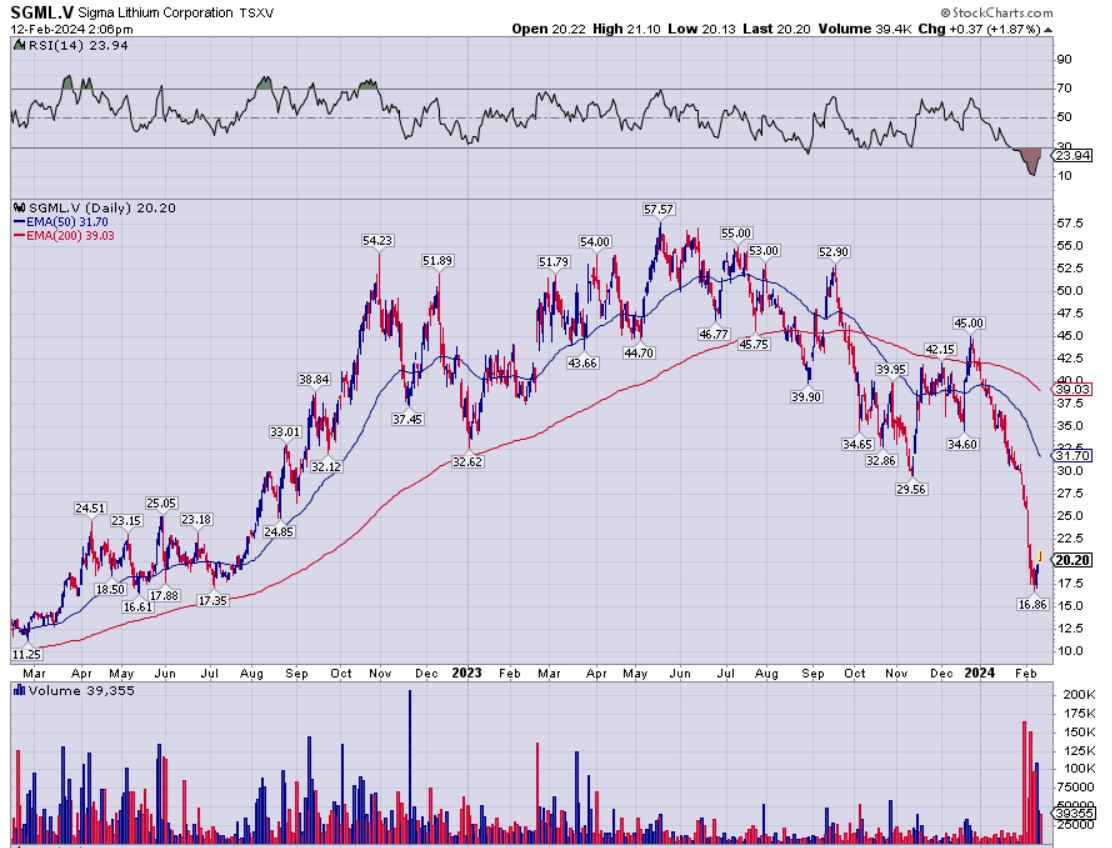Click the 39.90 trough label
1112x848 pixels.
tap(806, 396)
